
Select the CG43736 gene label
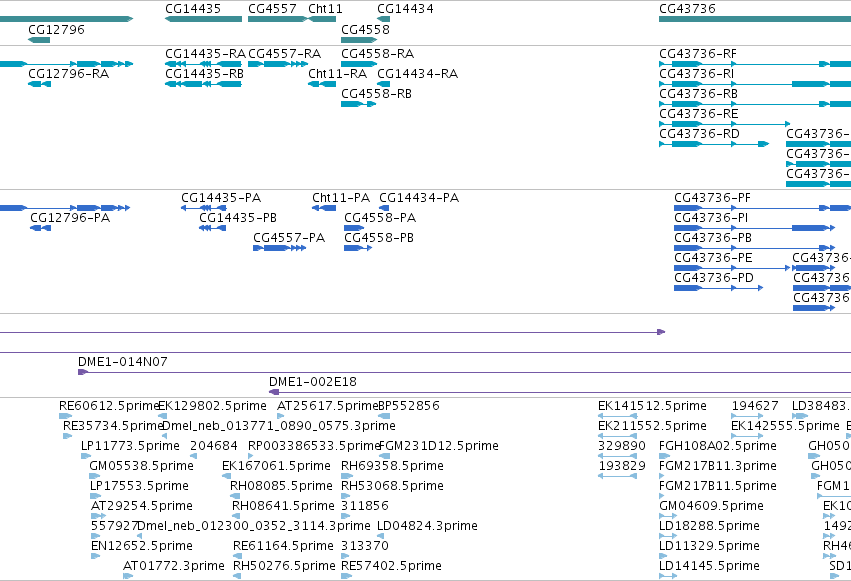687,9
